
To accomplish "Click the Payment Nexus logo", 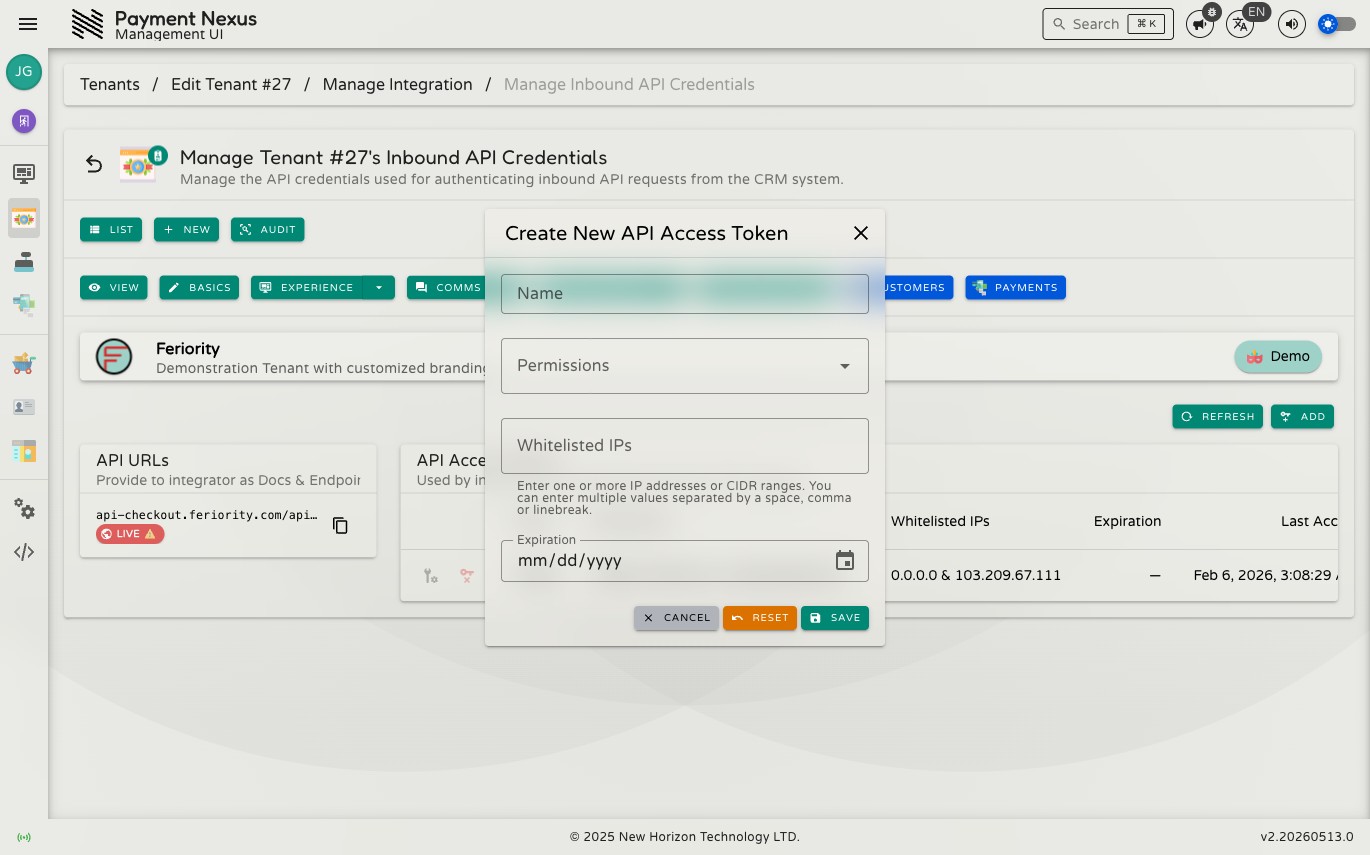I will click(x=88, y=24).
